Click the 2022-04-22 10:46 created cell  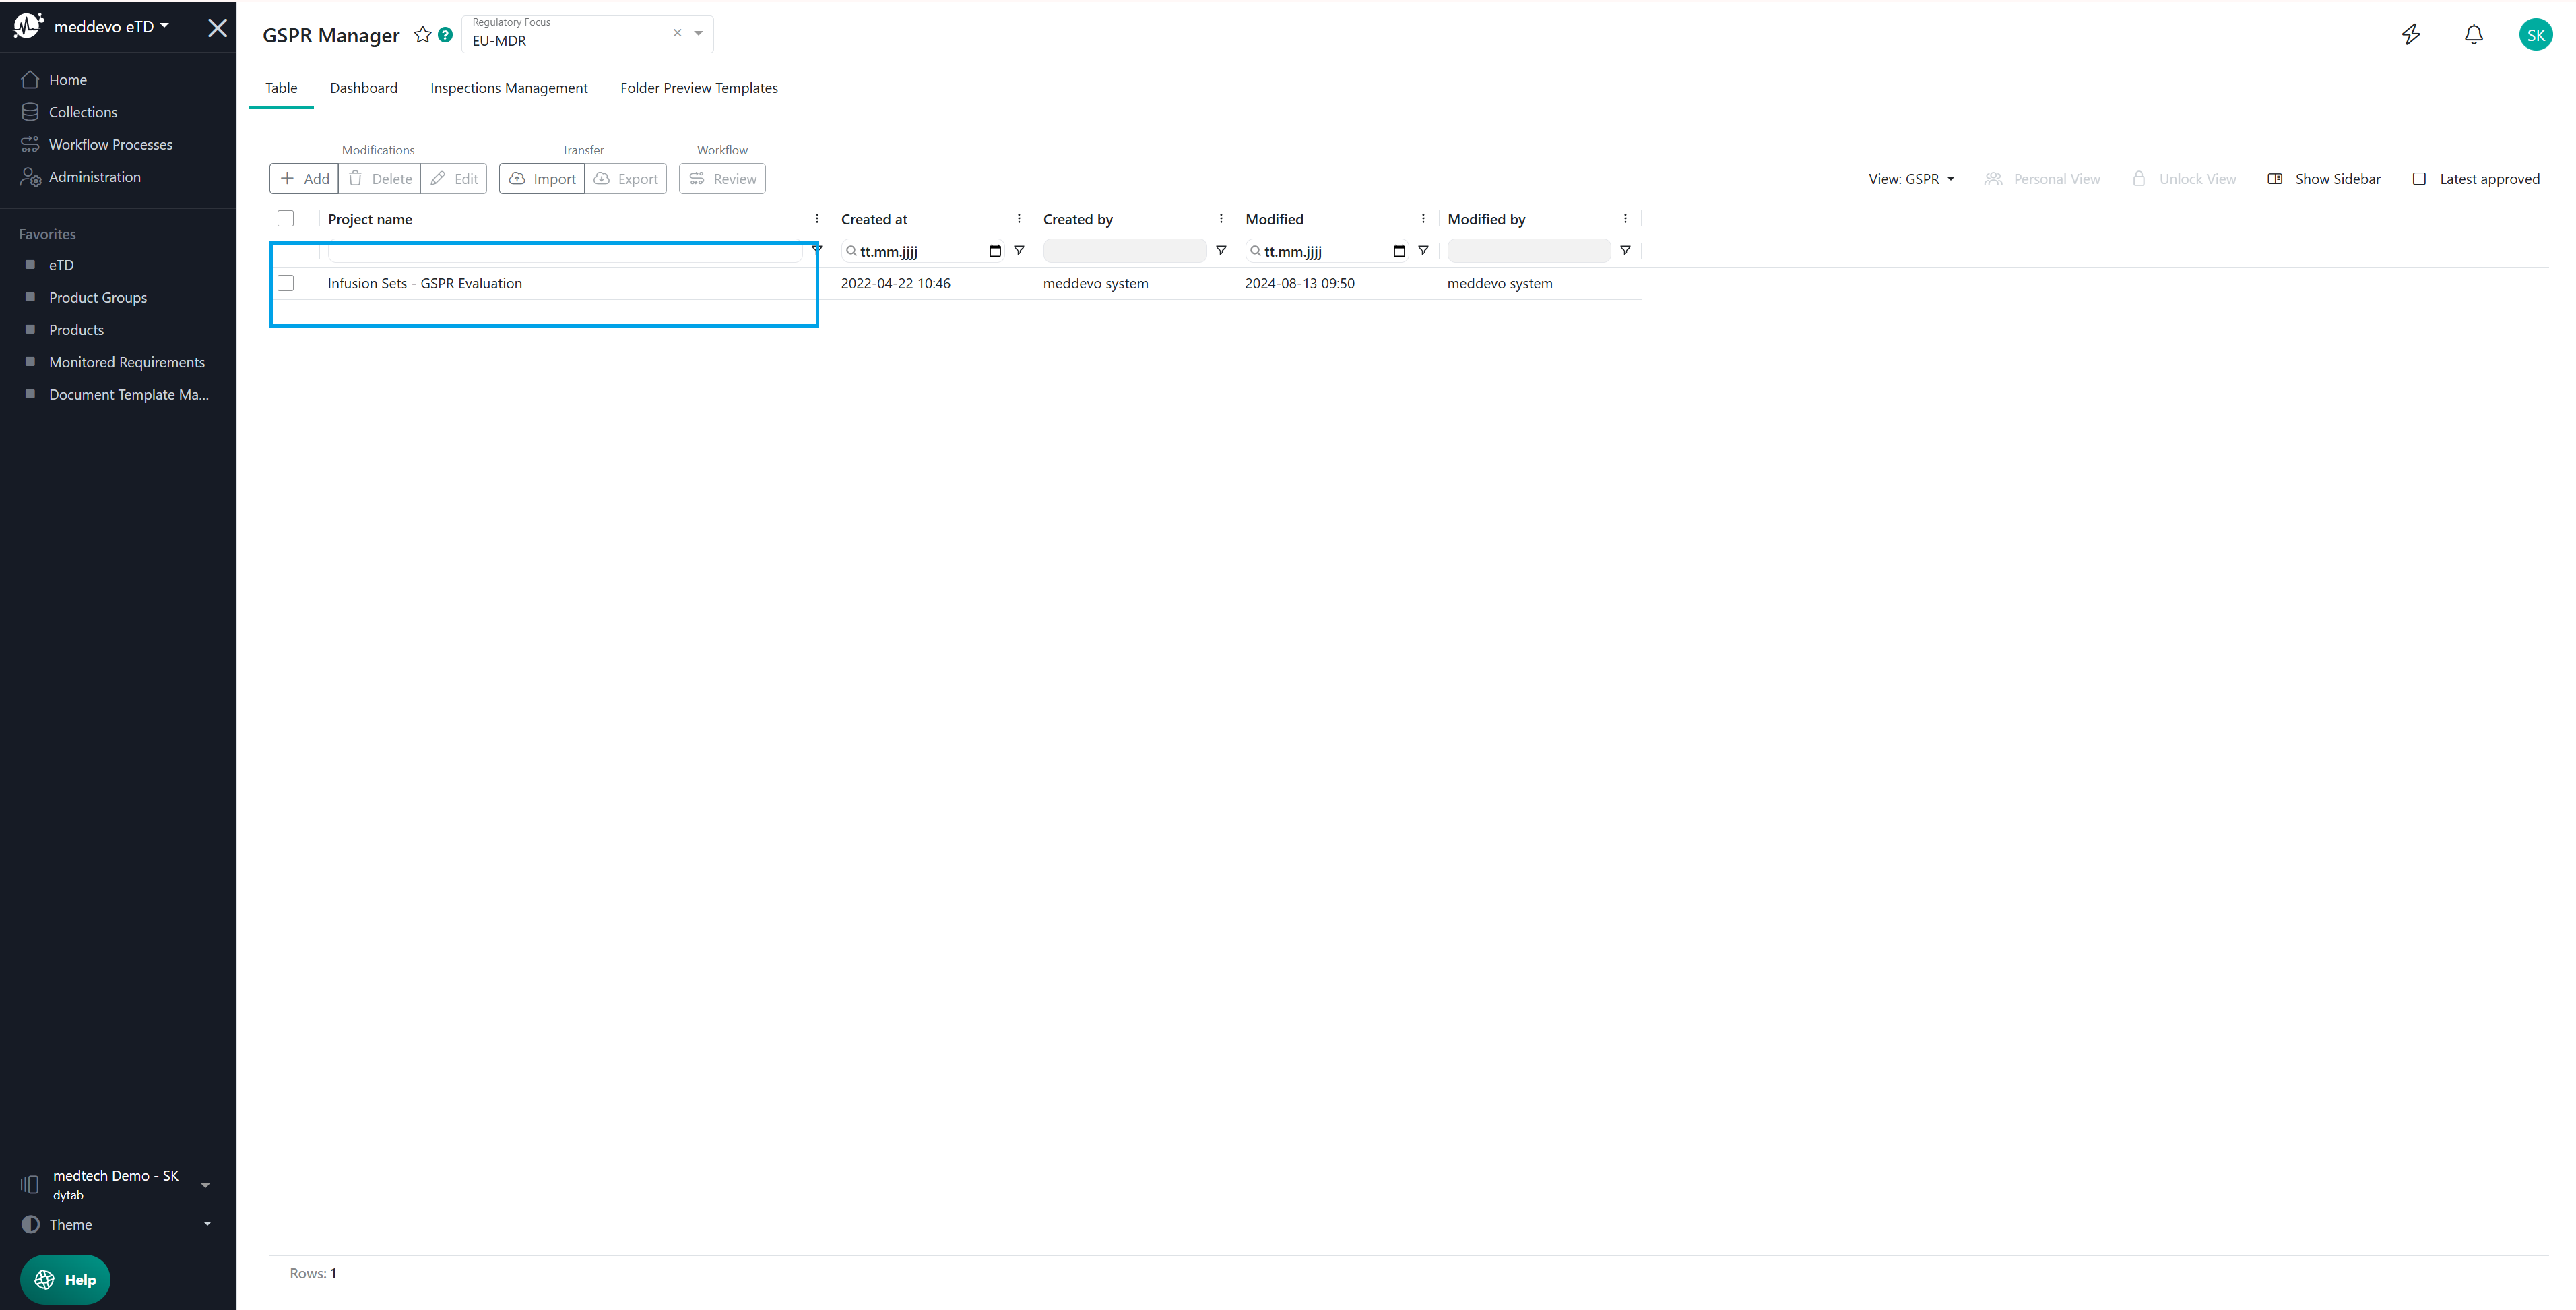coord(896,284)
